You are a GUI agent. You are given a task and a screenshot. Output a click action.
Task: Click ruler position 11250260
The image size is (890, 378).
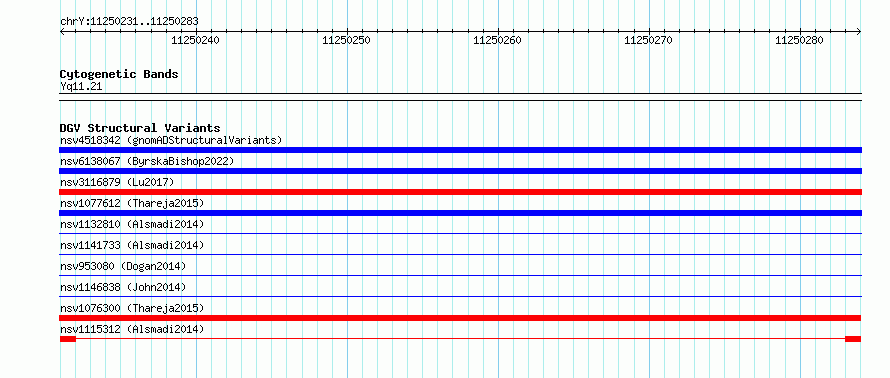click(x=497, y=40)
